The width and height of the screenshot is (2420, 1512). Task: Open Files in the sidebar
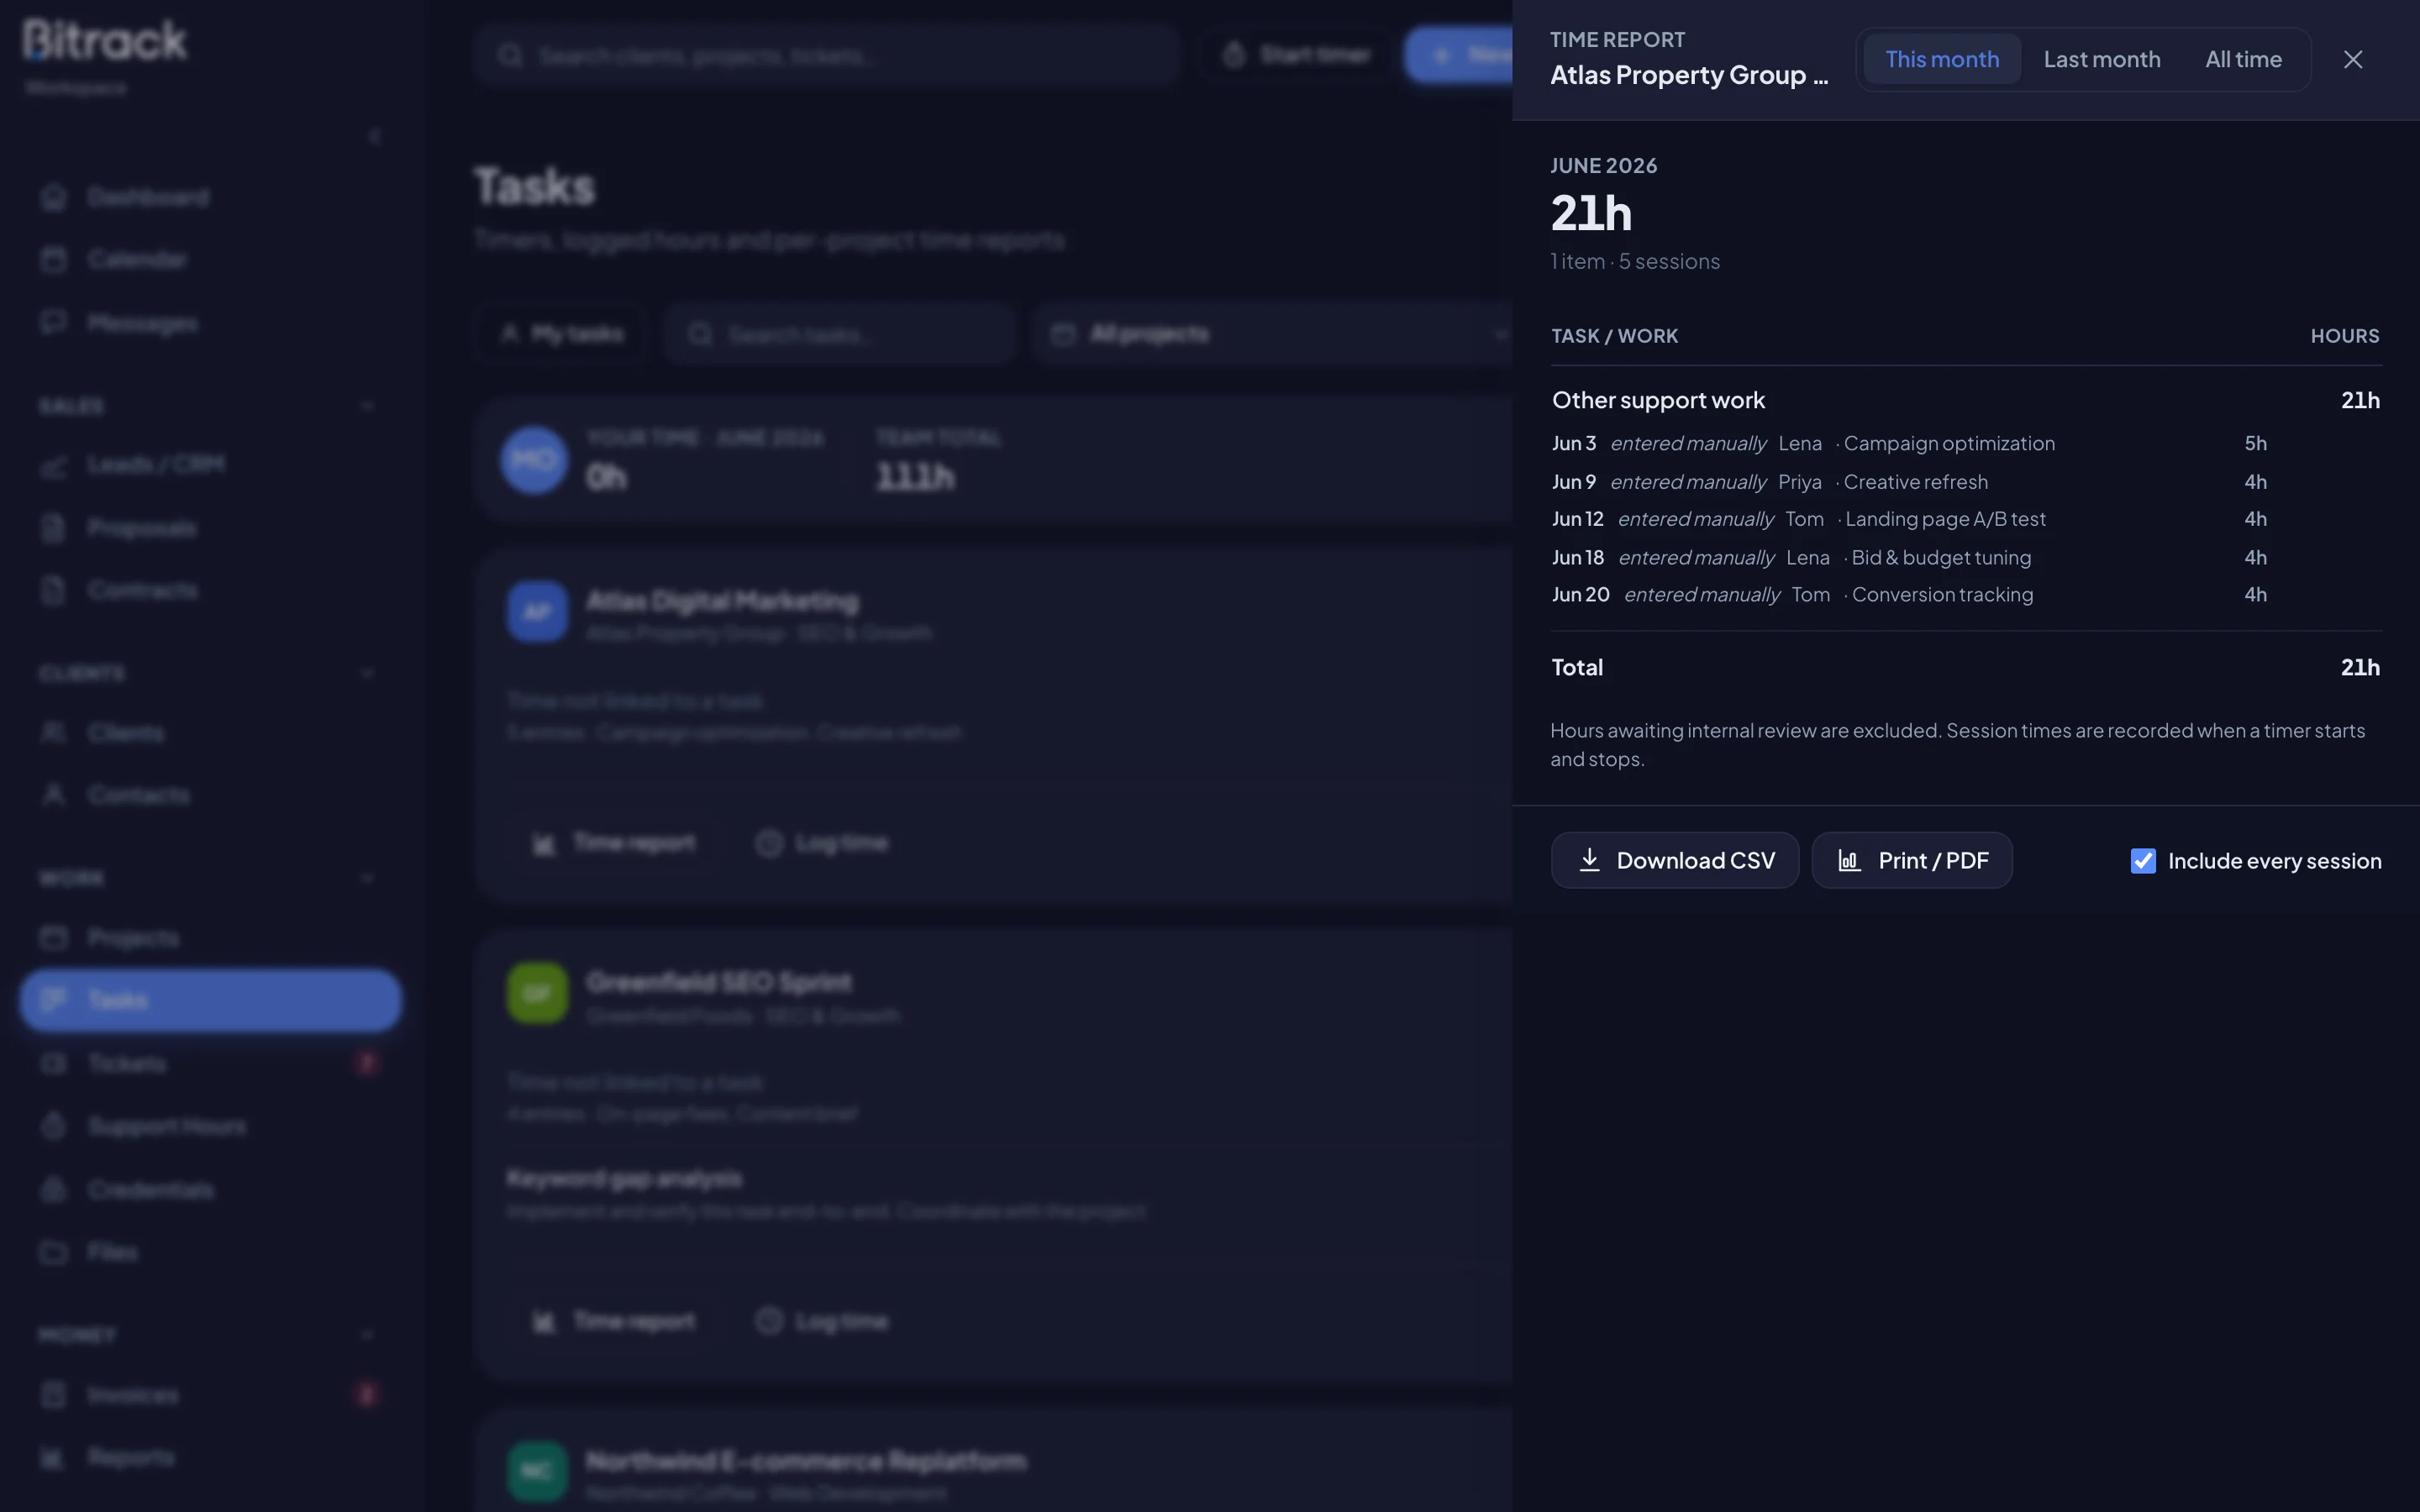(x=210, y=1253)
